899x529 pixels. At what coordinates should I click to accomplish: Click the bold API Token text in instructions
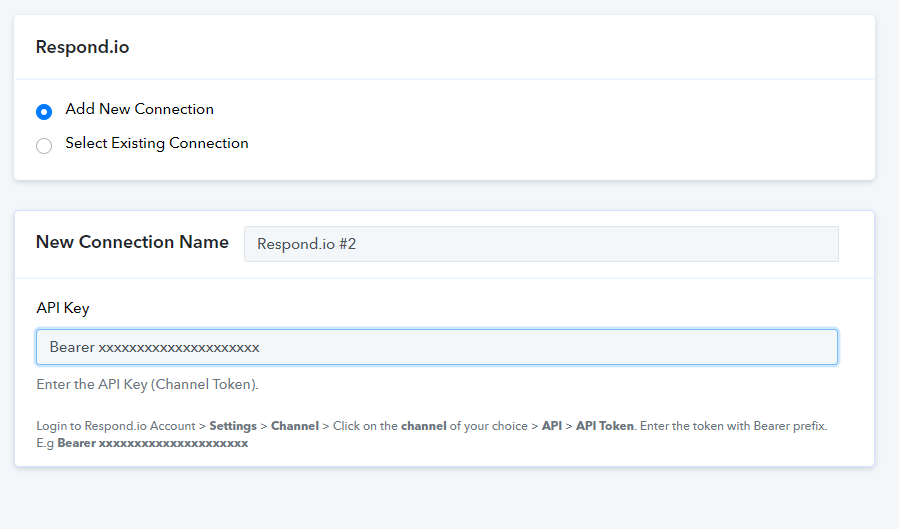click(x=605, y=426)
